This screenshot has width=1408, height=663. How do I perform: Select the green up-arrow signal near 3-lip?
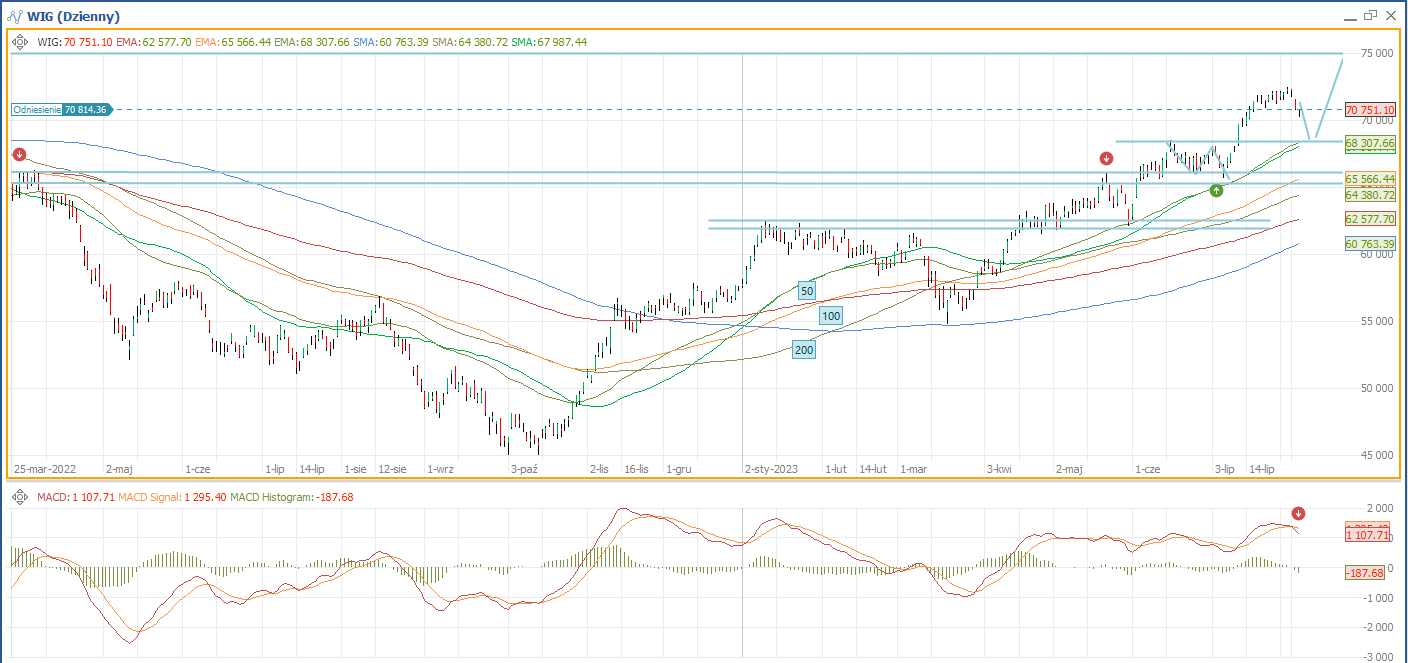coord(1216,190)
